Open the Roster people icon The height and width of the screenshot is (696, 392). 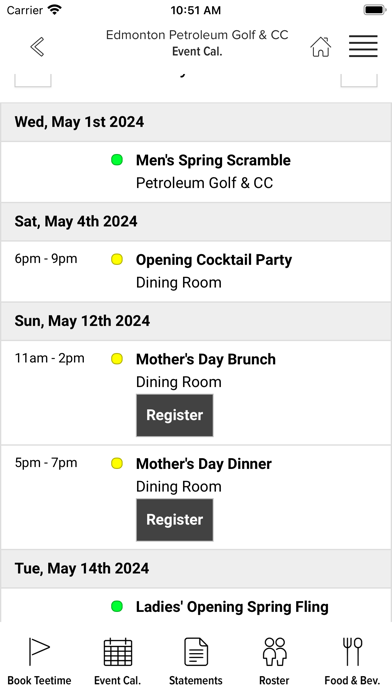[x=274, y=652]
